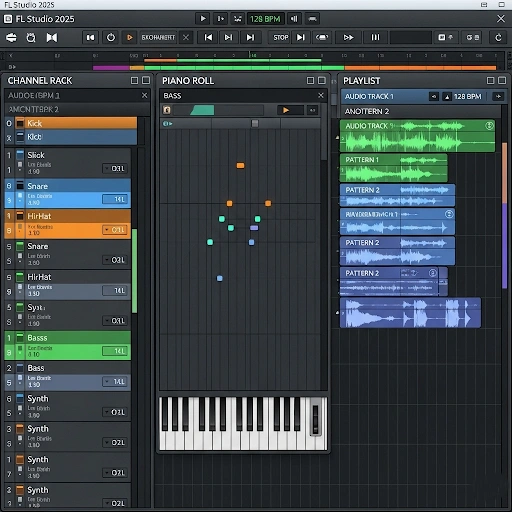Click the unlabeled blue waveform clip at playlist bottom

[410, 313]
